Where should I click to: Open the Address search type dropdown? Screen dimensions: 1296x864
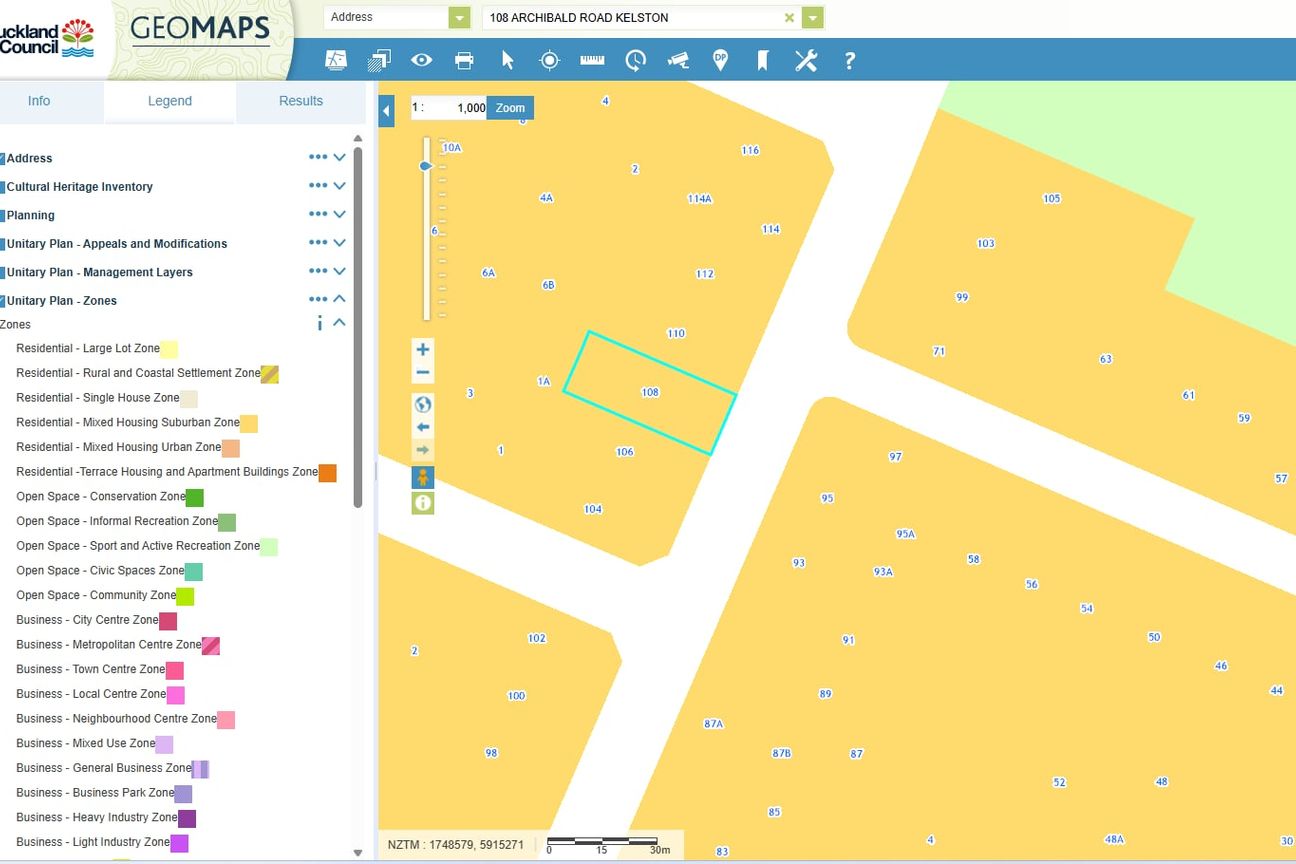[x=459, y=17]
